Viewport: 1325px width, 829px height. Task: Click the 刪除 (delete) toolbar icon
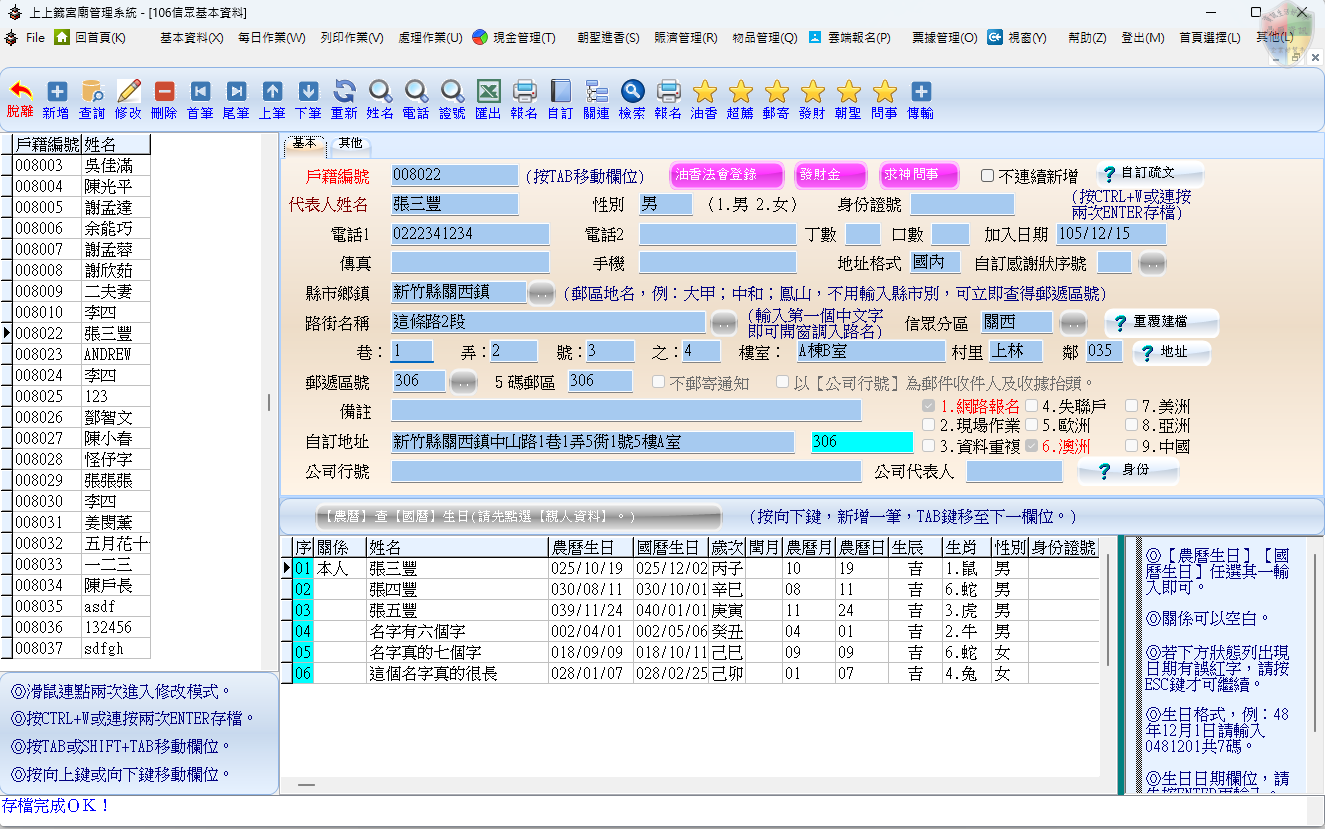[x=163, y=93]
